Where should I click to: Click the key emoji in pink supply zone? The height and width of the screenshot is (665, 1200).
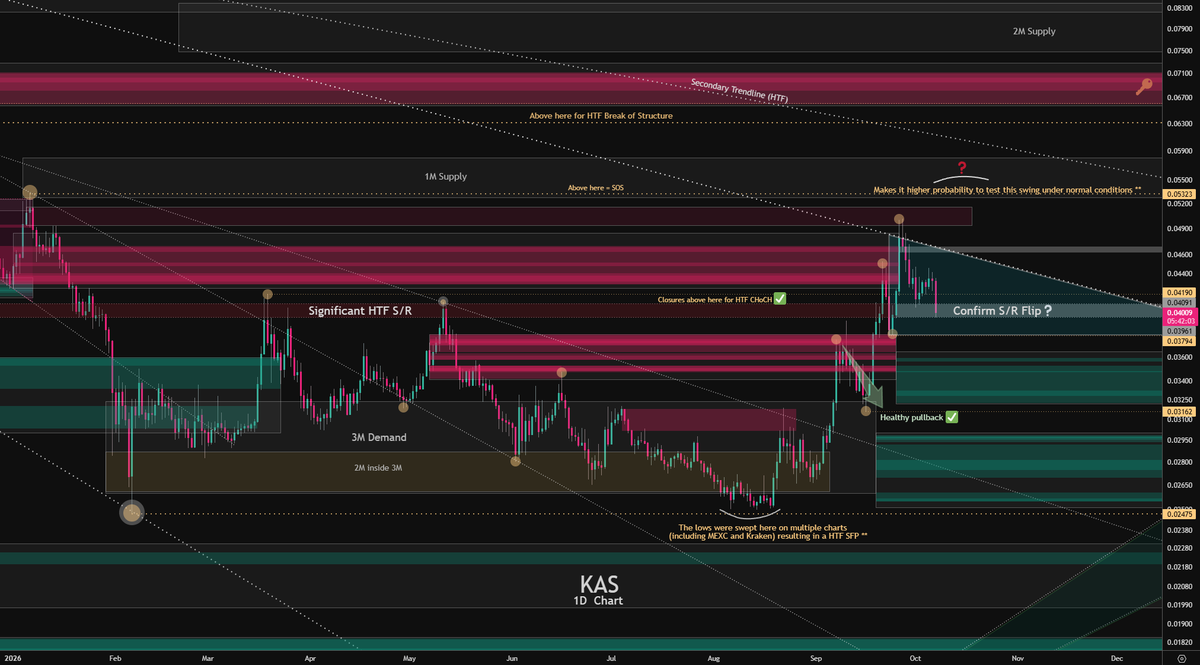click(x=1145, y=87)
